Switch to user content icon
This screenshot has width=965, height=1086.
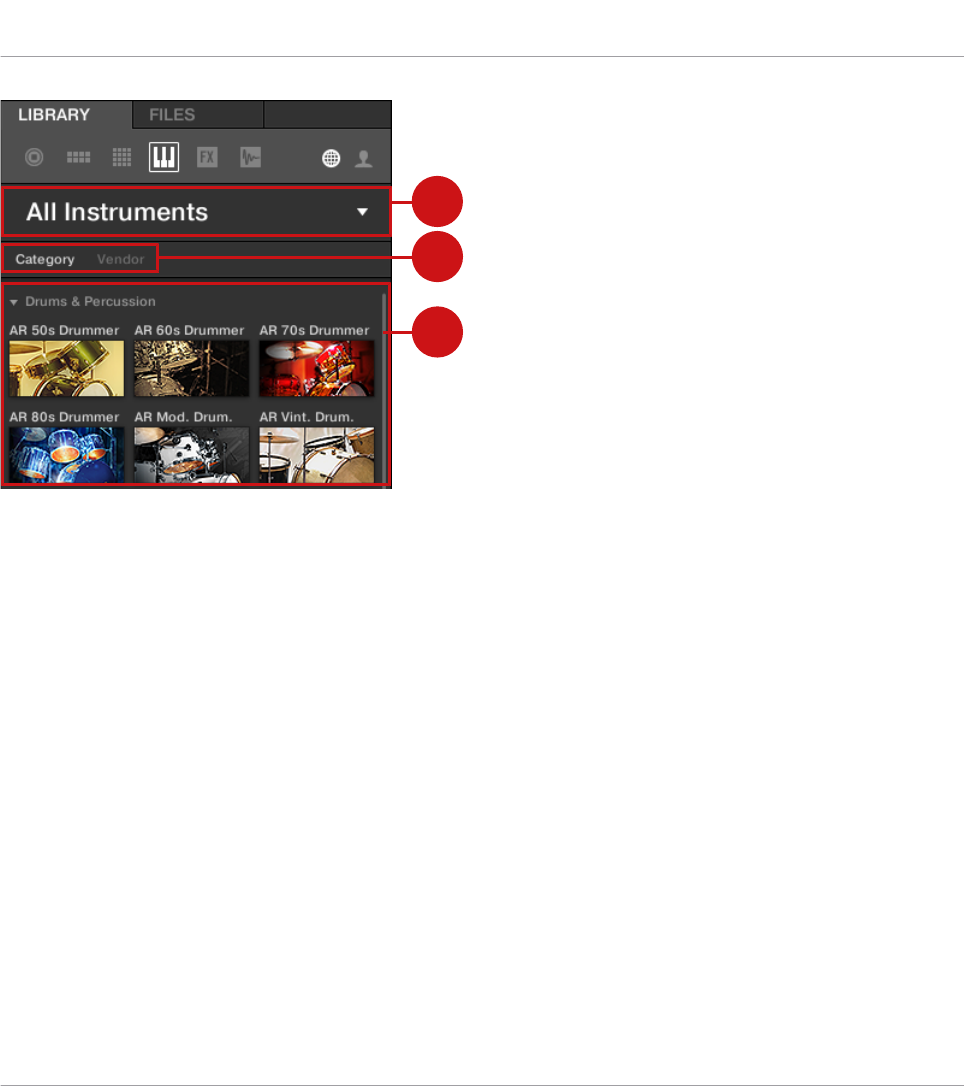point(364,158)
